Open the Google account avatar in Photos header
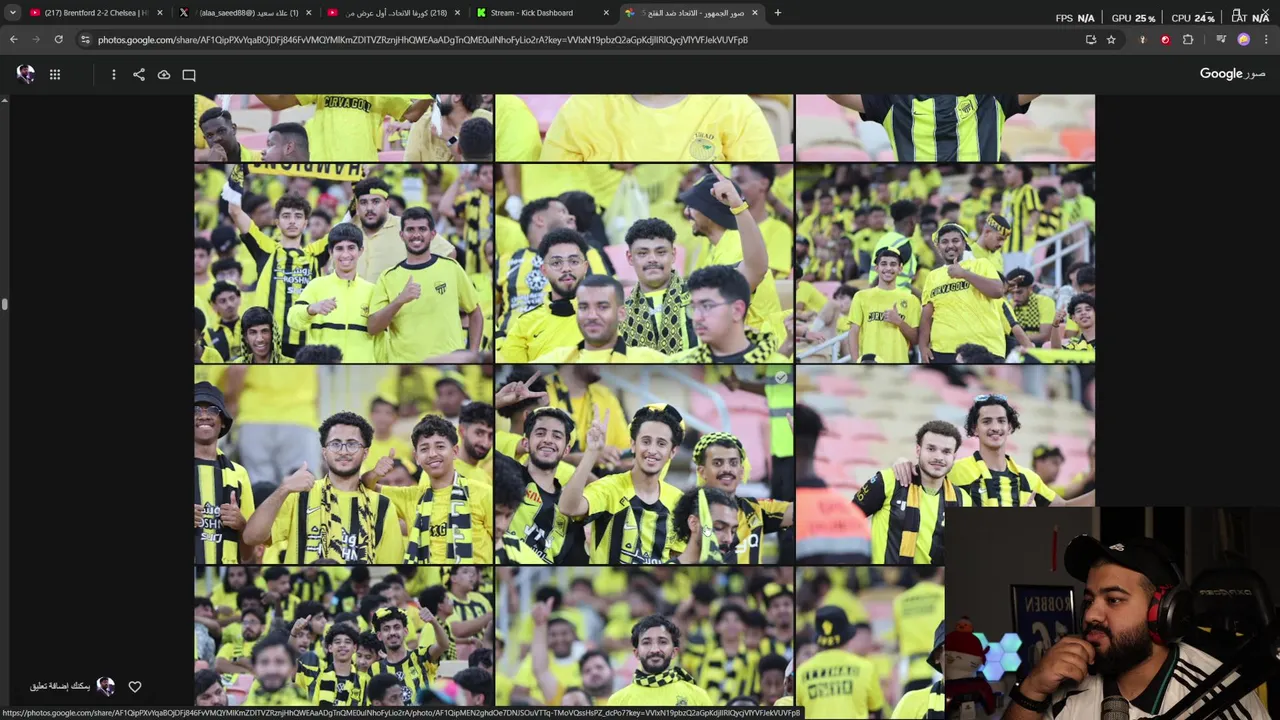Screen dimensions: 1280x720 pyautogui.click(x=26, y=74)
